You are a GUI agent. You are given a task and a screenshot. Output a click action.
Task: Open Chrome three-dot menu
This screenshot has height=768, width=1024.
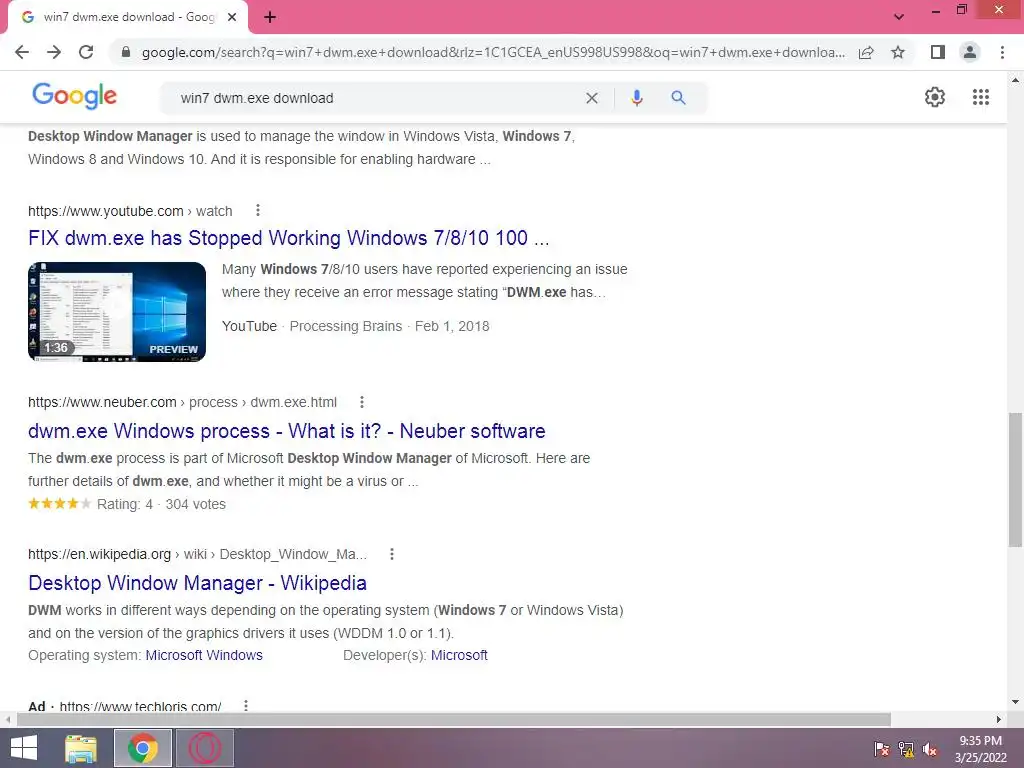(1002, 52)
